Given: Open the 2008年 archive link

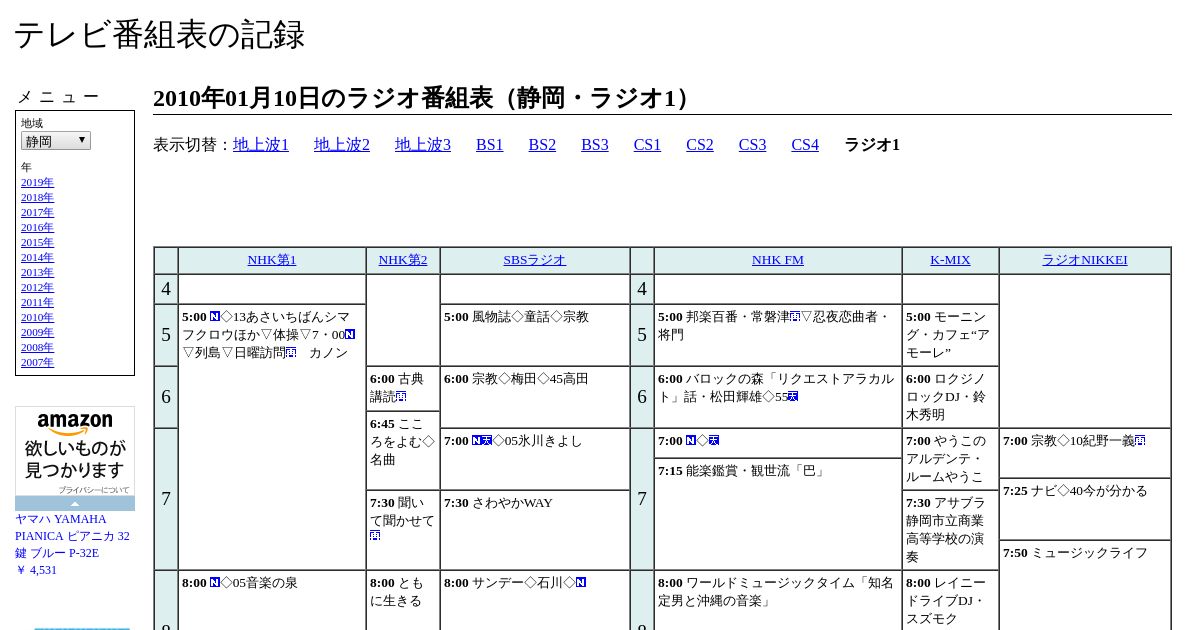Looking at the screenshot, I should point(37,347).
